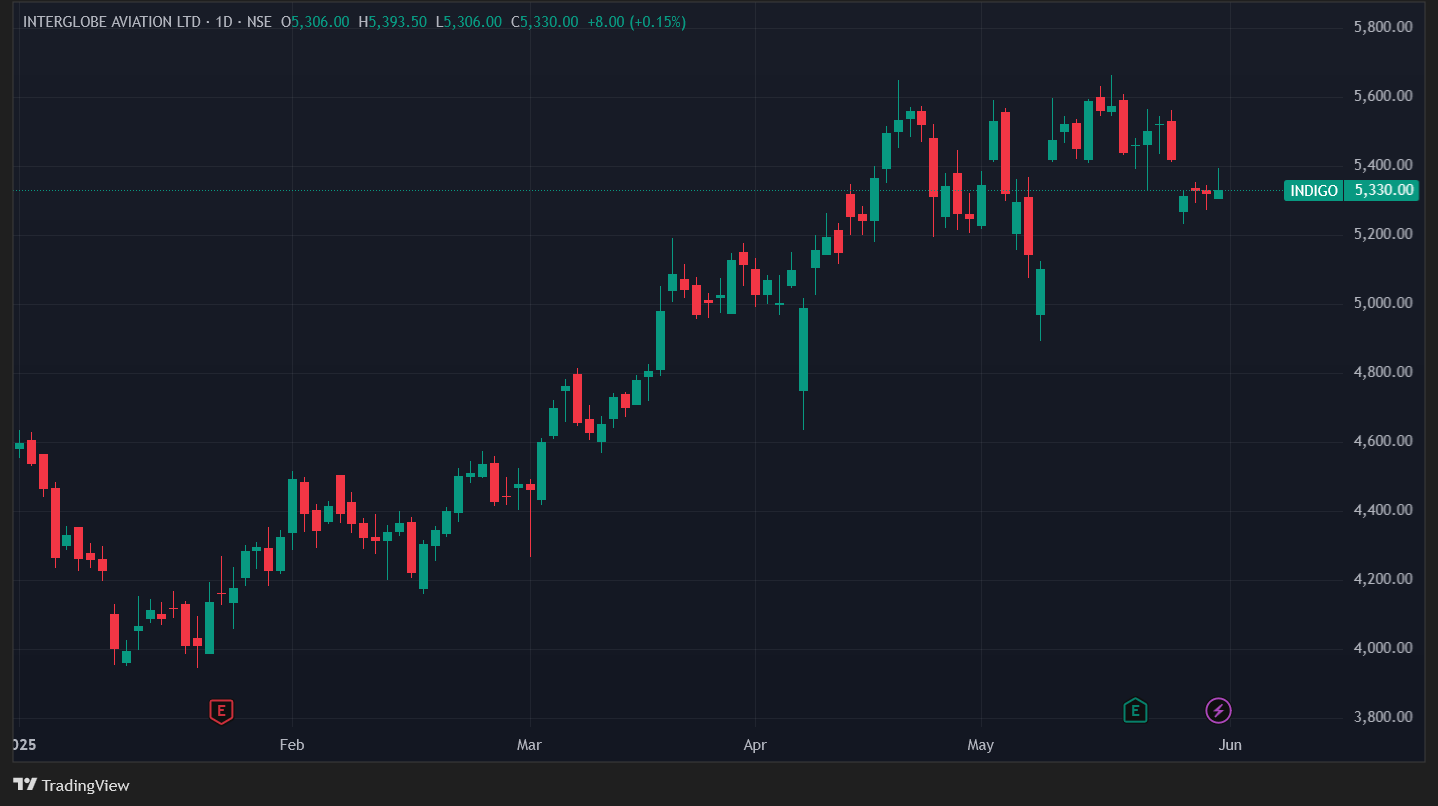The image size is (1438, 806).
Task: Click the 5,800.00 price scale label
Action: tap(1382, 27)
